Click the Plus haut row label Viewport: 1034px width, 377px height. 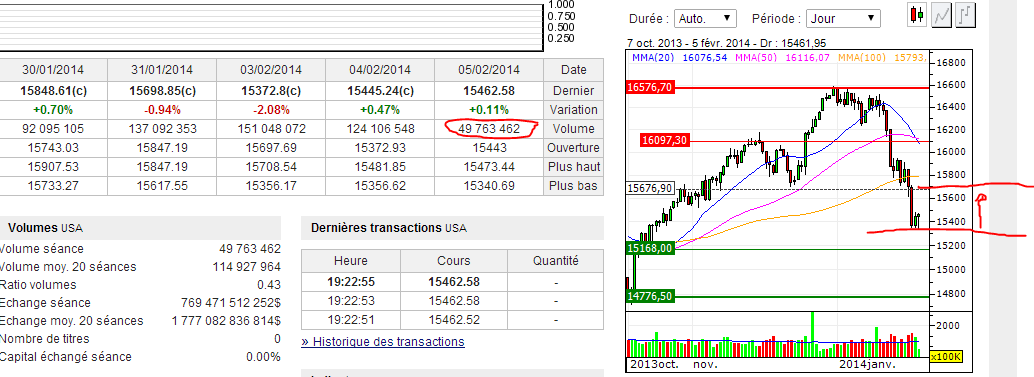(574, 167)
